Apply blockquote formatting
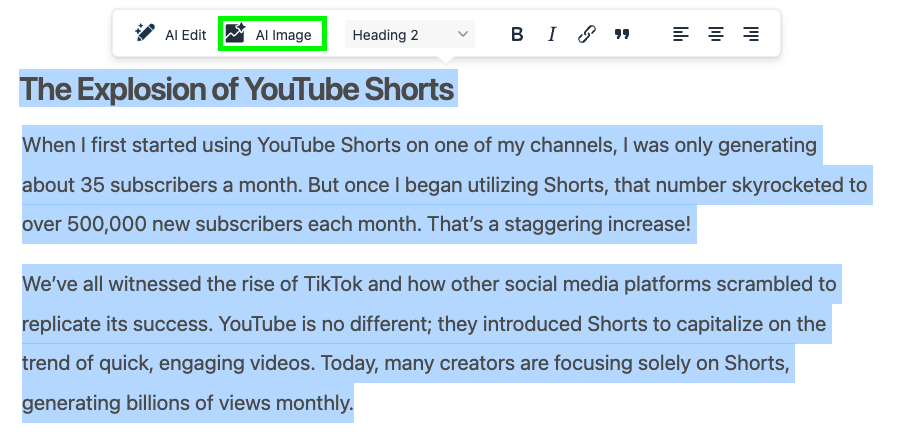The height and width of the screenshot is (435, 905). point(622,35)
